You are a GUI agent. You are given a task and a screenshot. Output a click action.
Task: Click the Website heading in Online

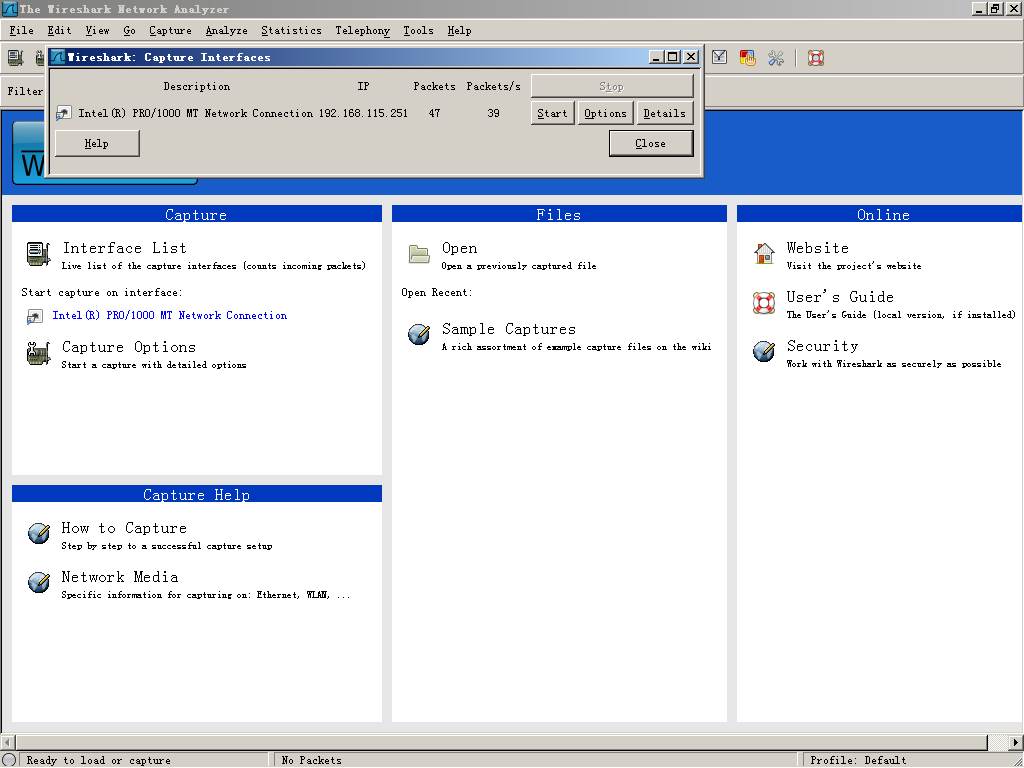(x=818, y=248)
